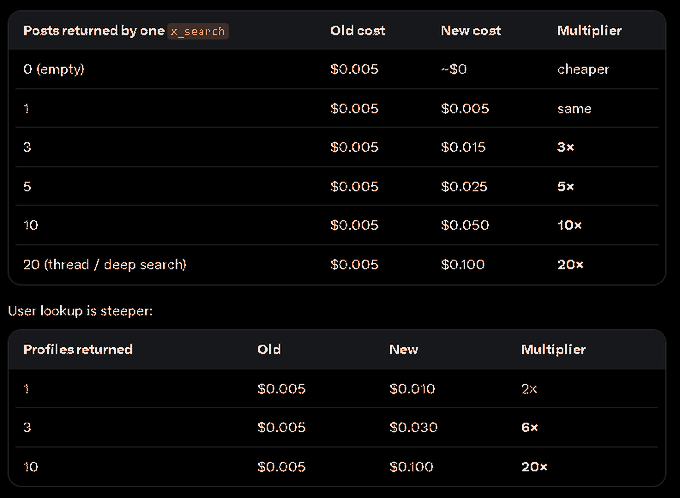The image size is (680, 498).
Task: Click '1' label in the profiles returned column
Action: coord(26,389)
